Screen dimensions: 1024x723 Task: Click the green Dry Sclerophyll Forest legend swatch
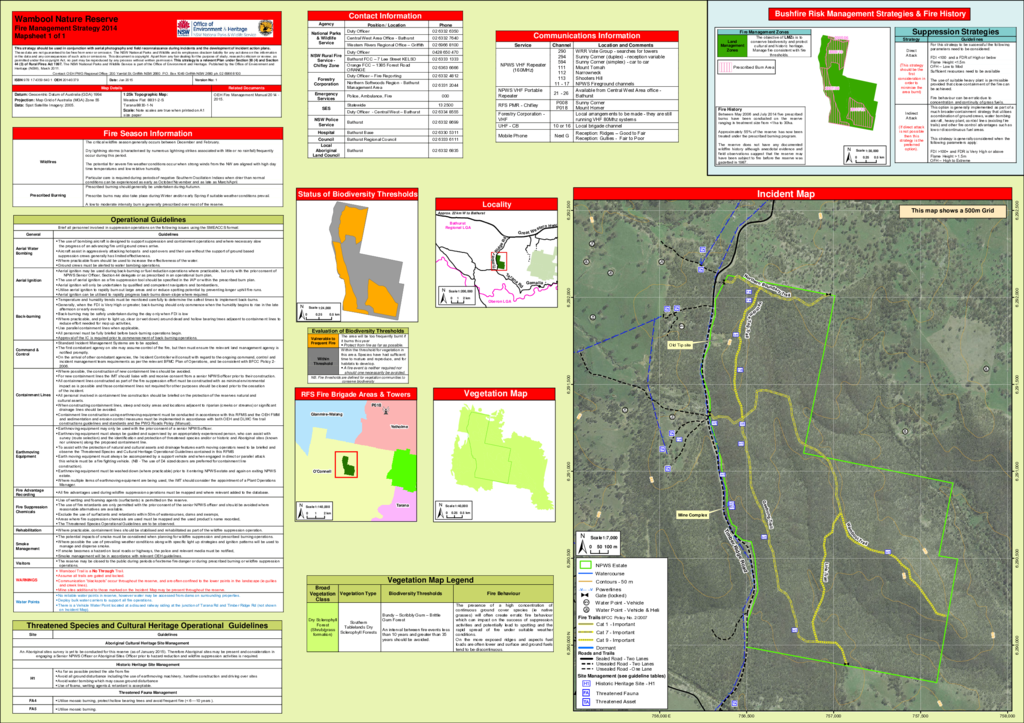pos(323,626)
